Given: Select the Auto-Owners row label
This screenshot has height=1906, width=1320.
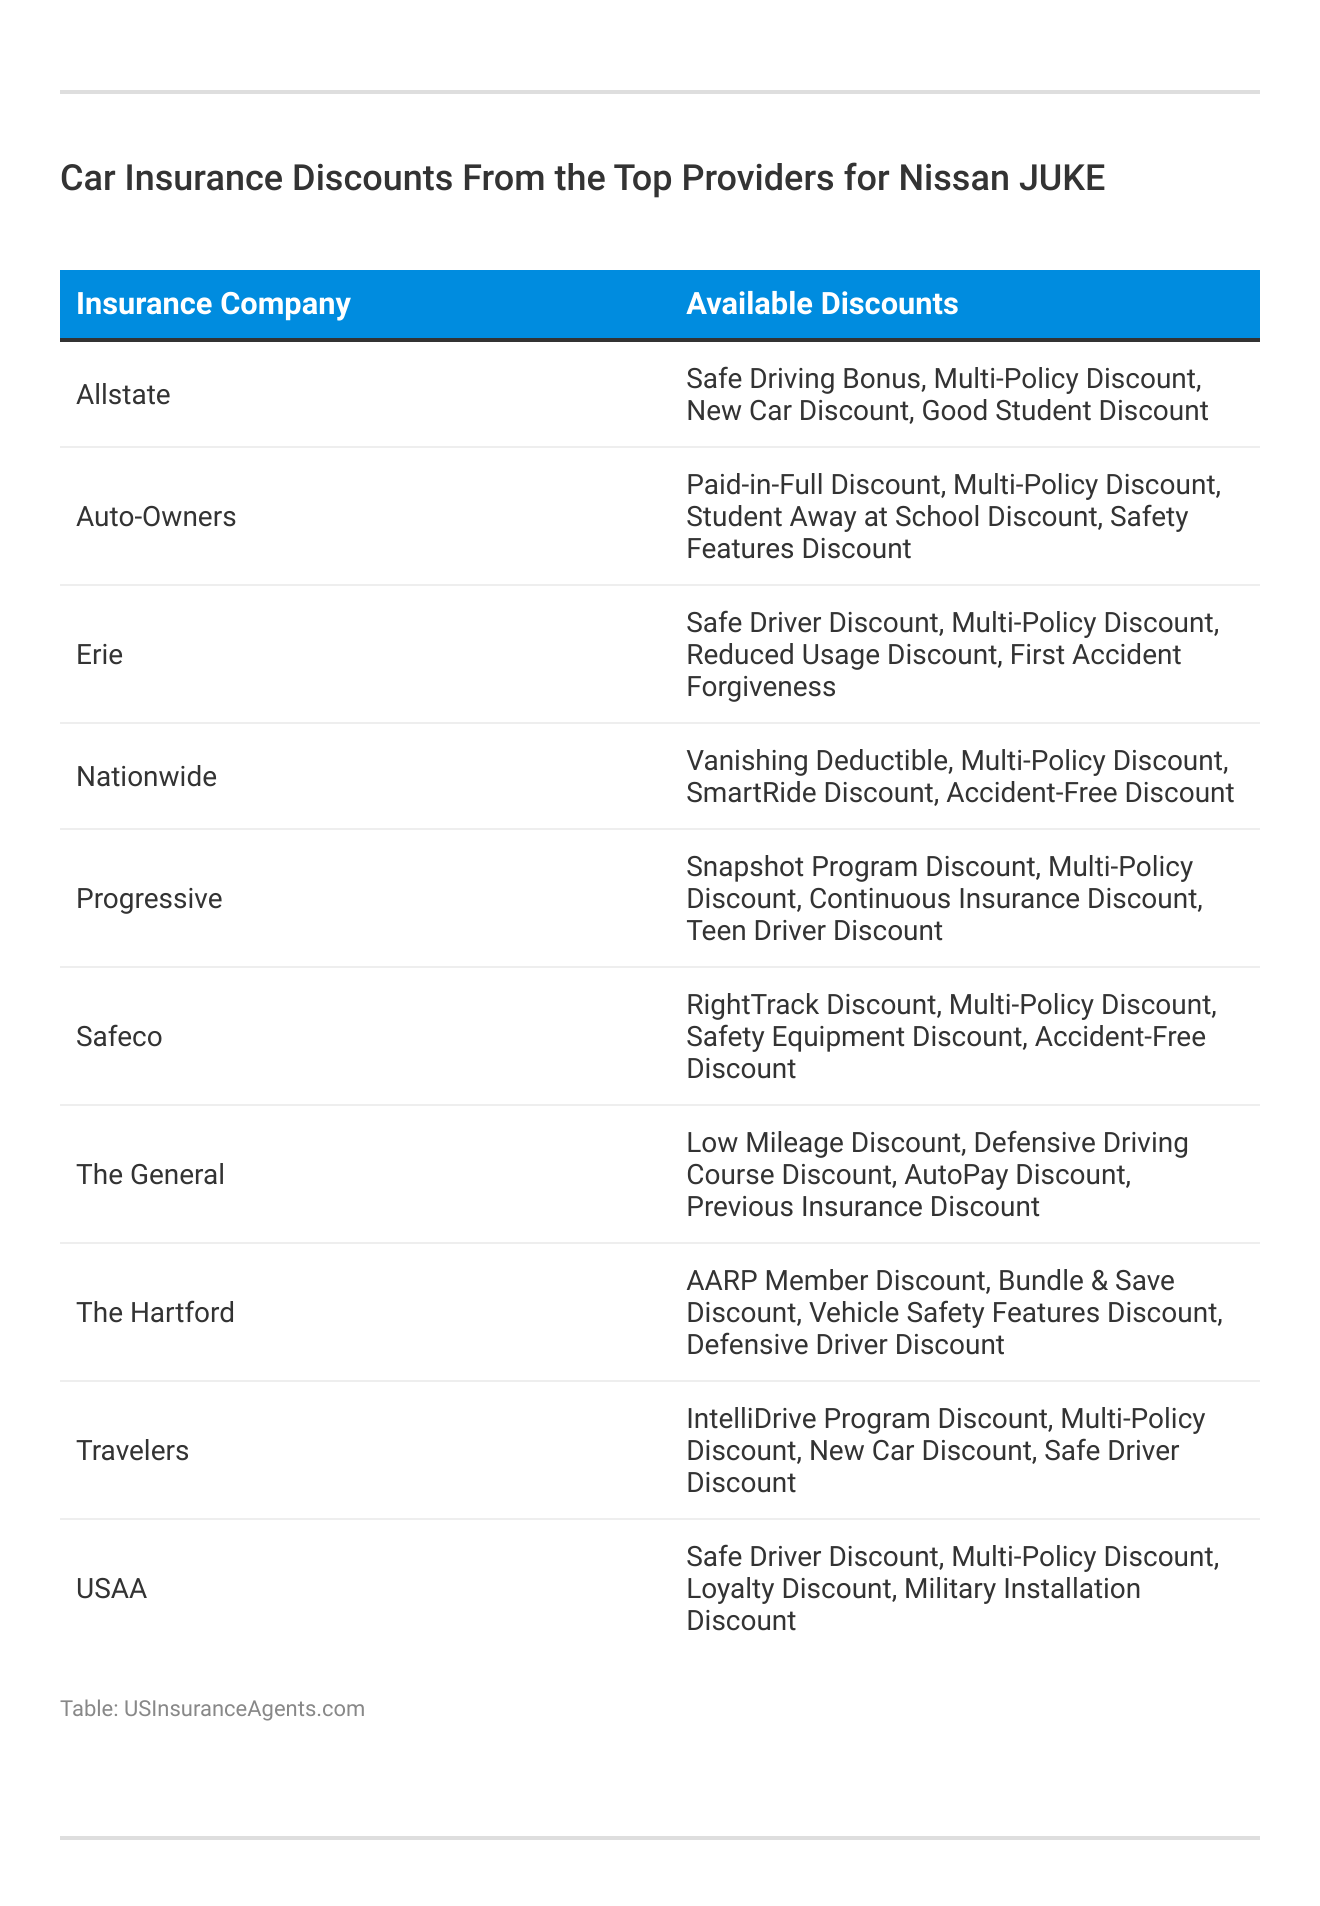Looking at the screenshot, I should 156,517.
